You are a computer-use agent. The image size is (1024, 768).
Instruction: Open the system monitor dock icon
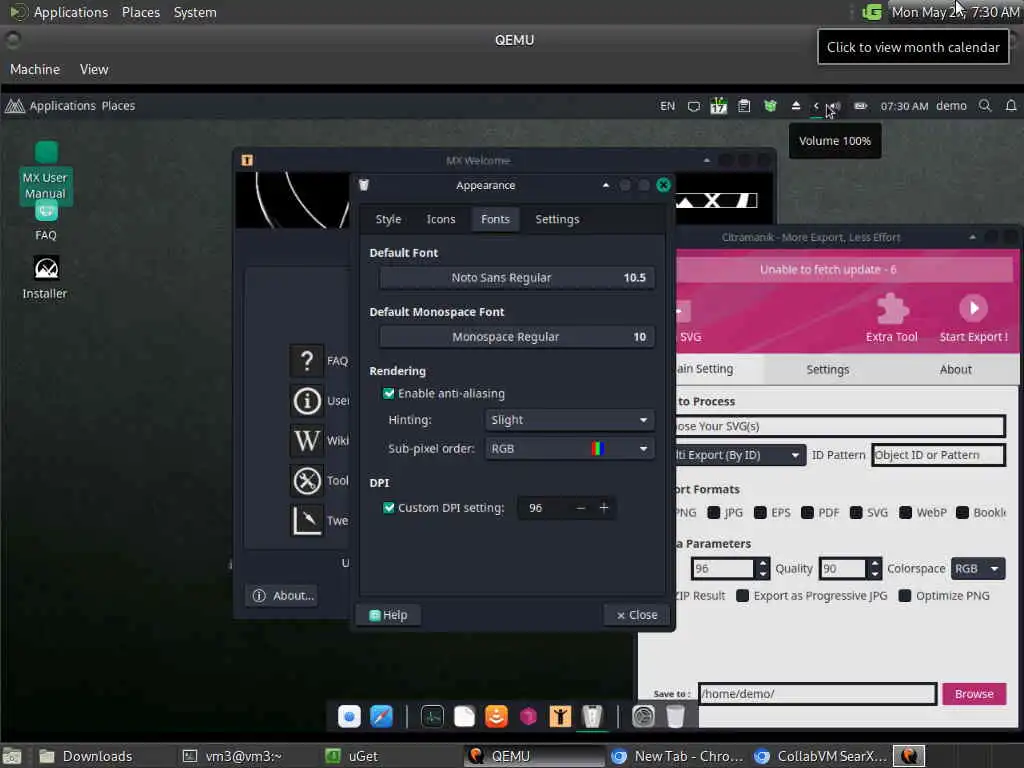432,716
